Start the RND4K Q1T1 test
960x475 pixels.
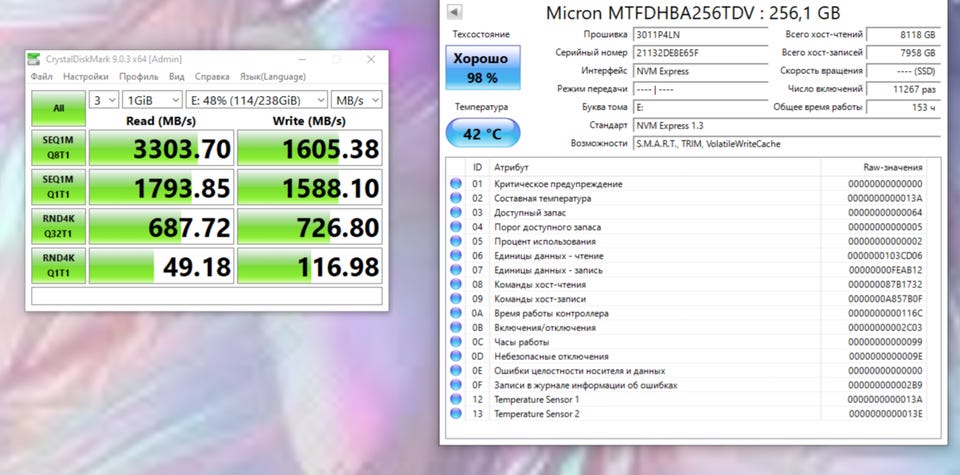click(58, 265)
